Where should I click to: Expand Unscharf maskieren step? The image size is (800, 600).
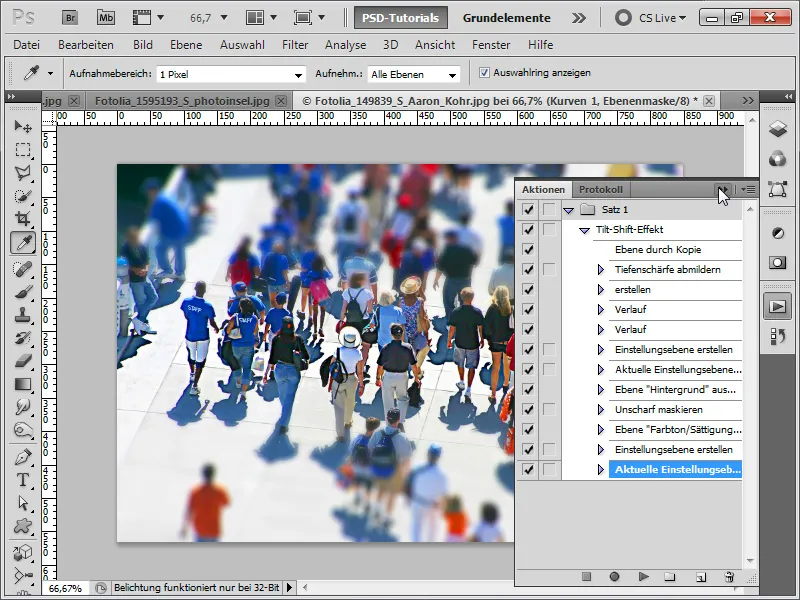pyautogui.click(x=601, y=409)
